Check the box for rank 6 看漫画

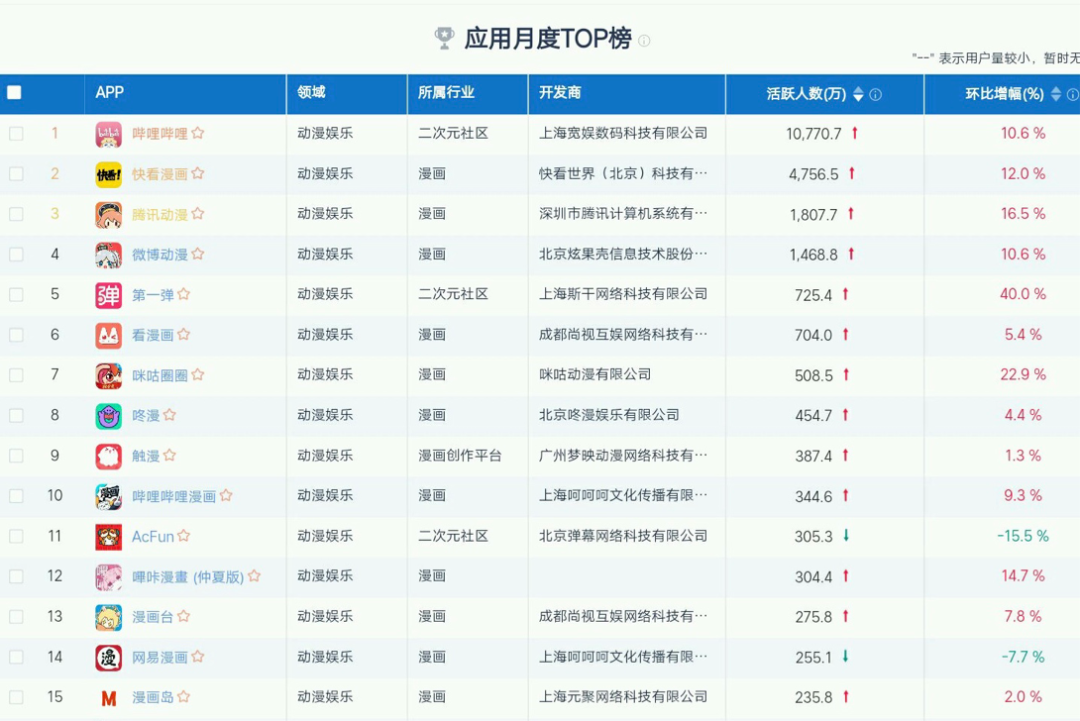[x=16, y=335]
